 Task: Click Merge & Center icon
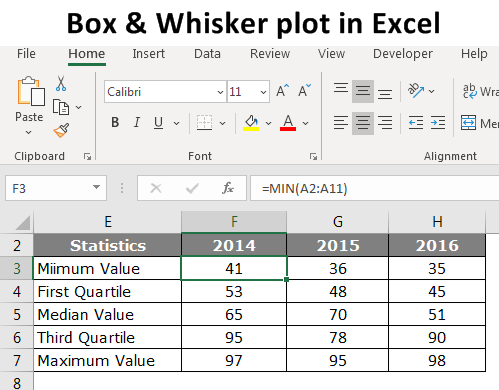(468, 123)
